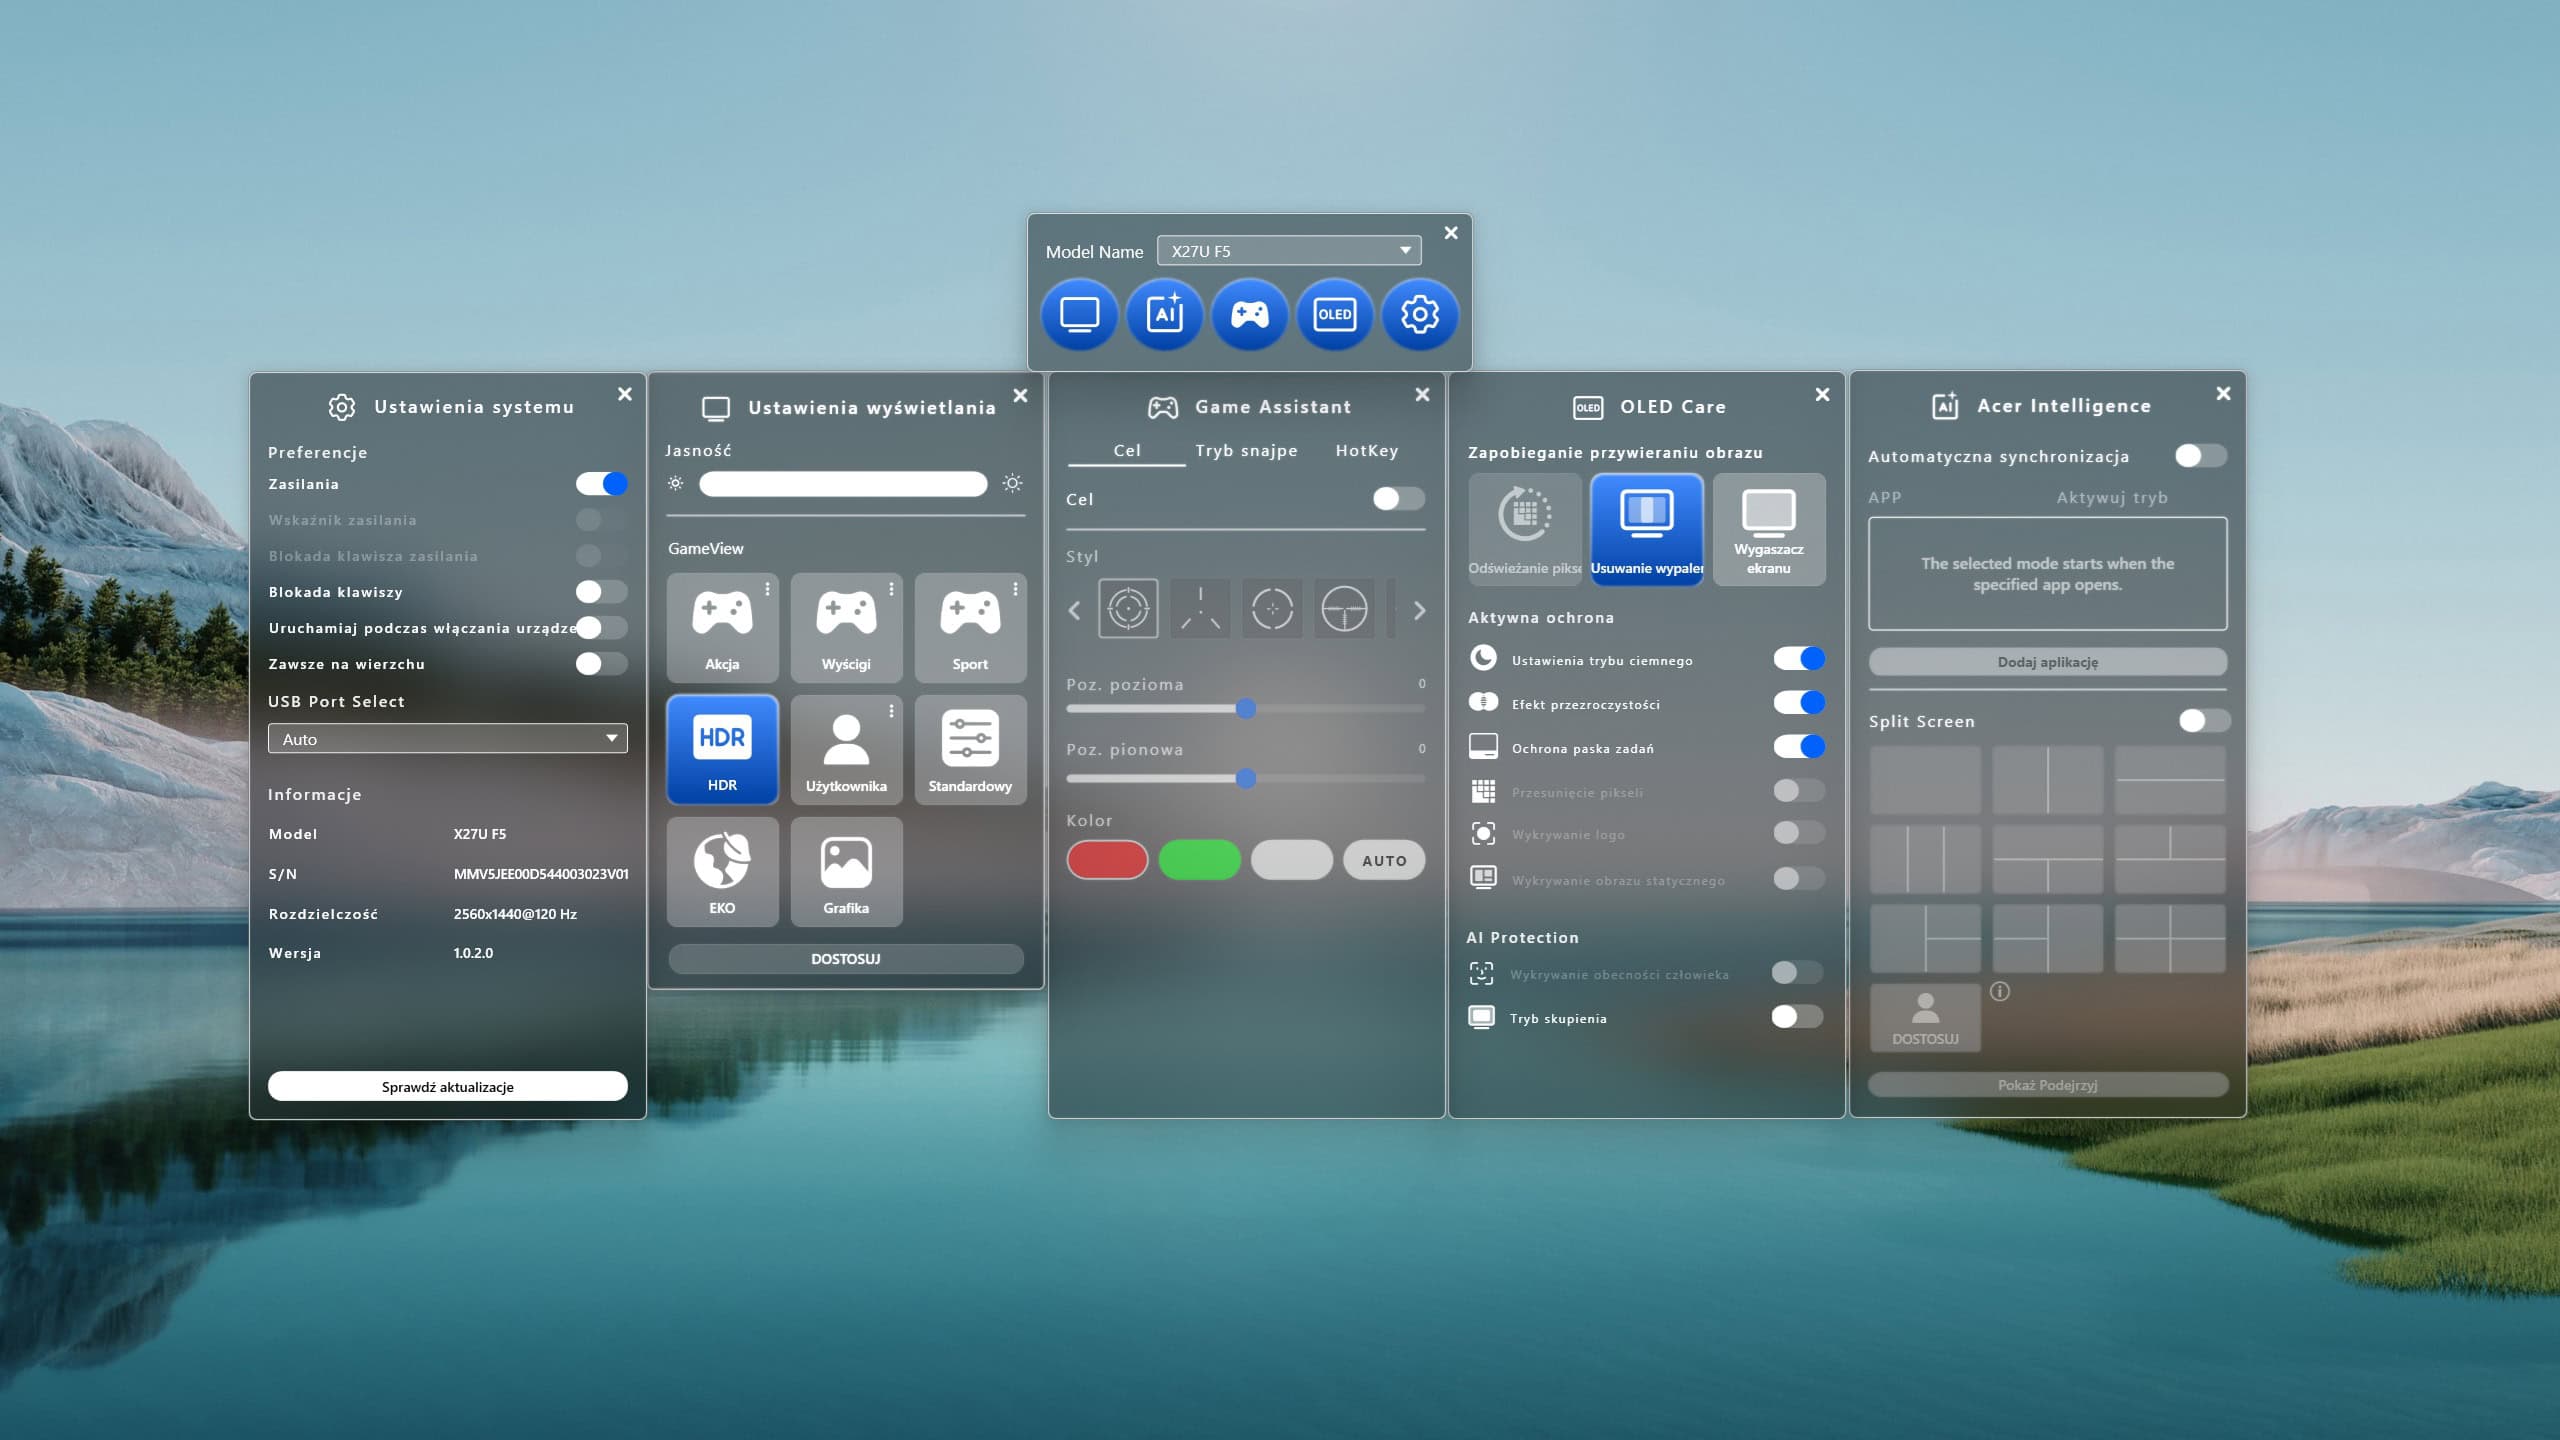Select Standardowy GameView mode
The width and height of the screenshot is (2560, 1440).
point(970,750)
